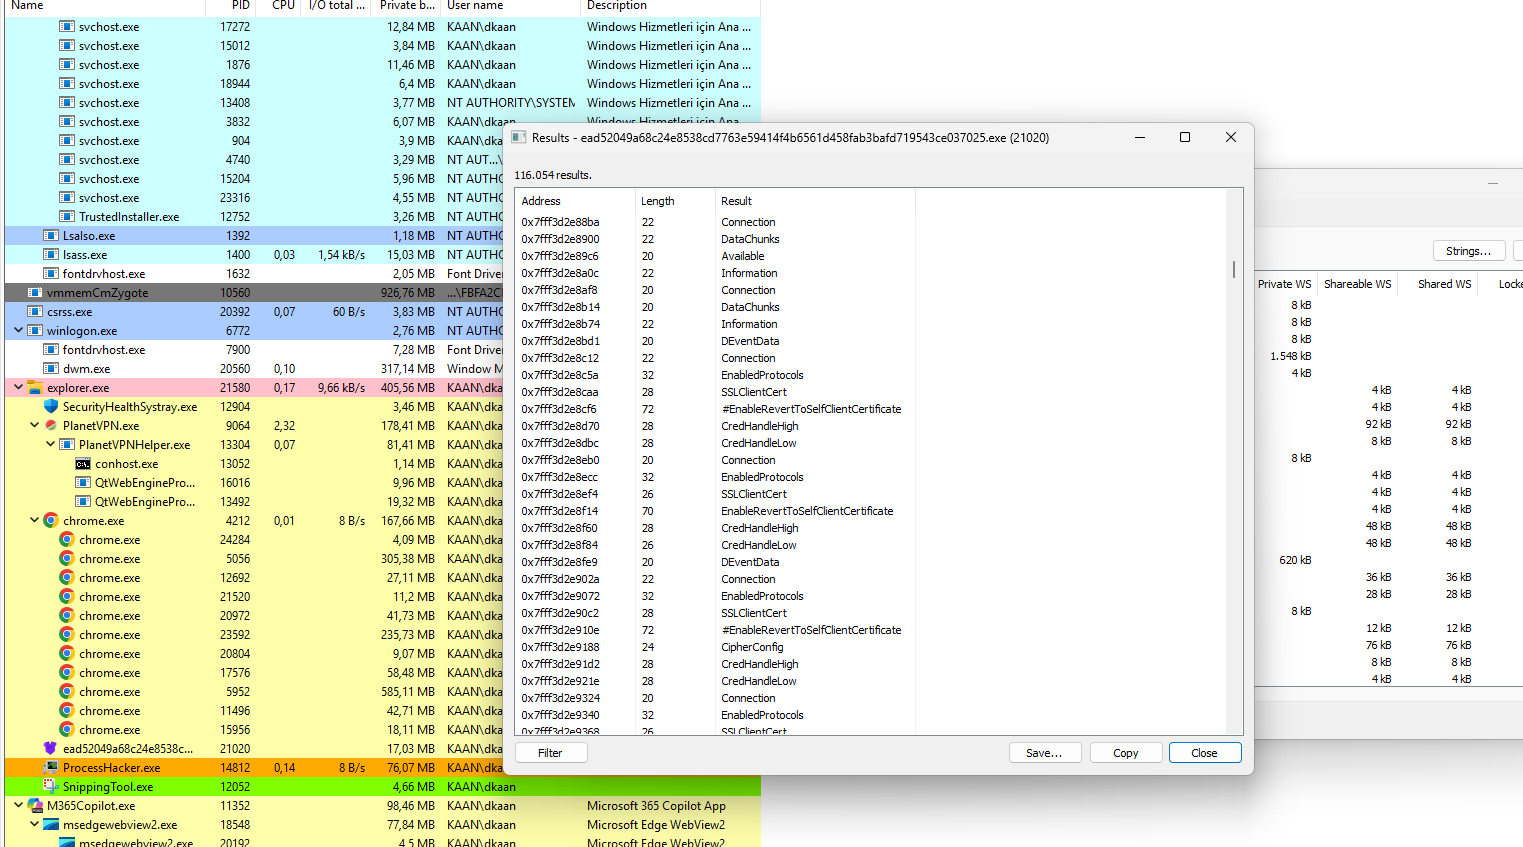Click the conhost.exe console icon
The image size is (1523, 847).
(x=83, y=464)
